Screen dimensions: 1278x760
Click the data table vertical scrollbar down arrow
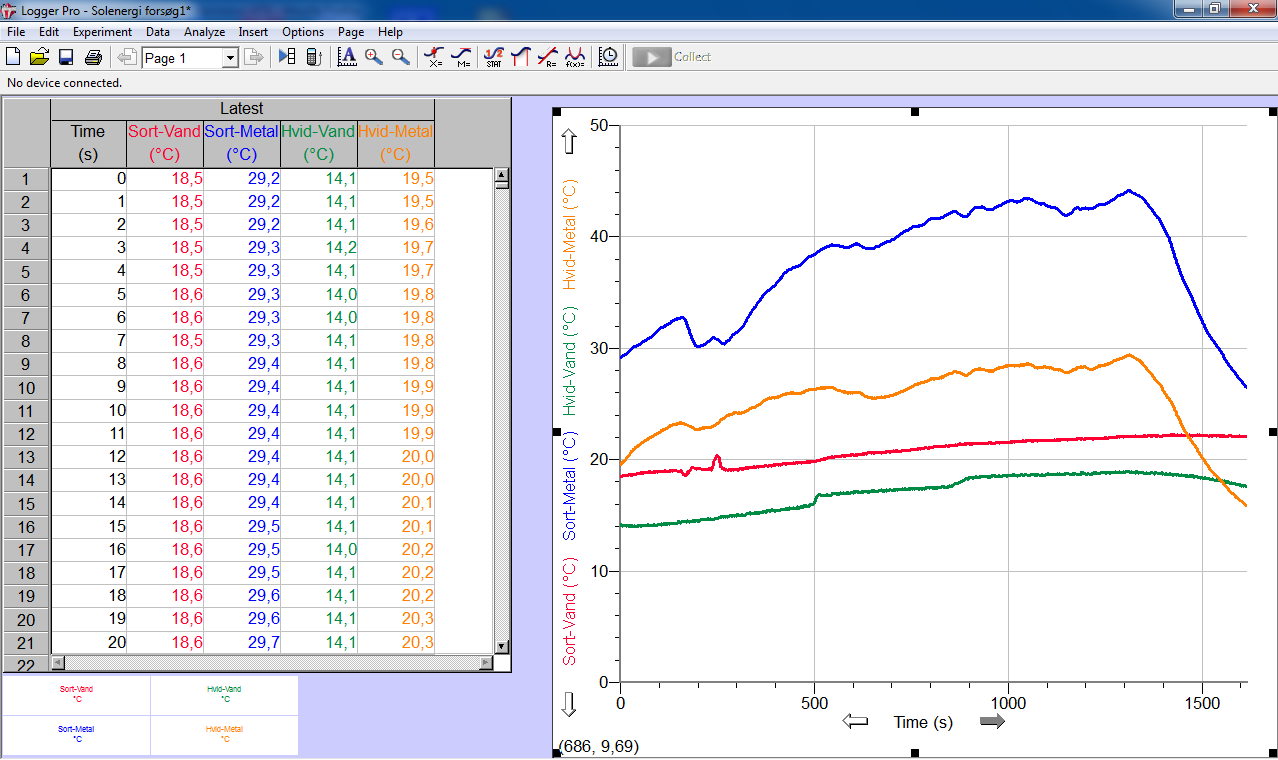click(x=503, y=646)
